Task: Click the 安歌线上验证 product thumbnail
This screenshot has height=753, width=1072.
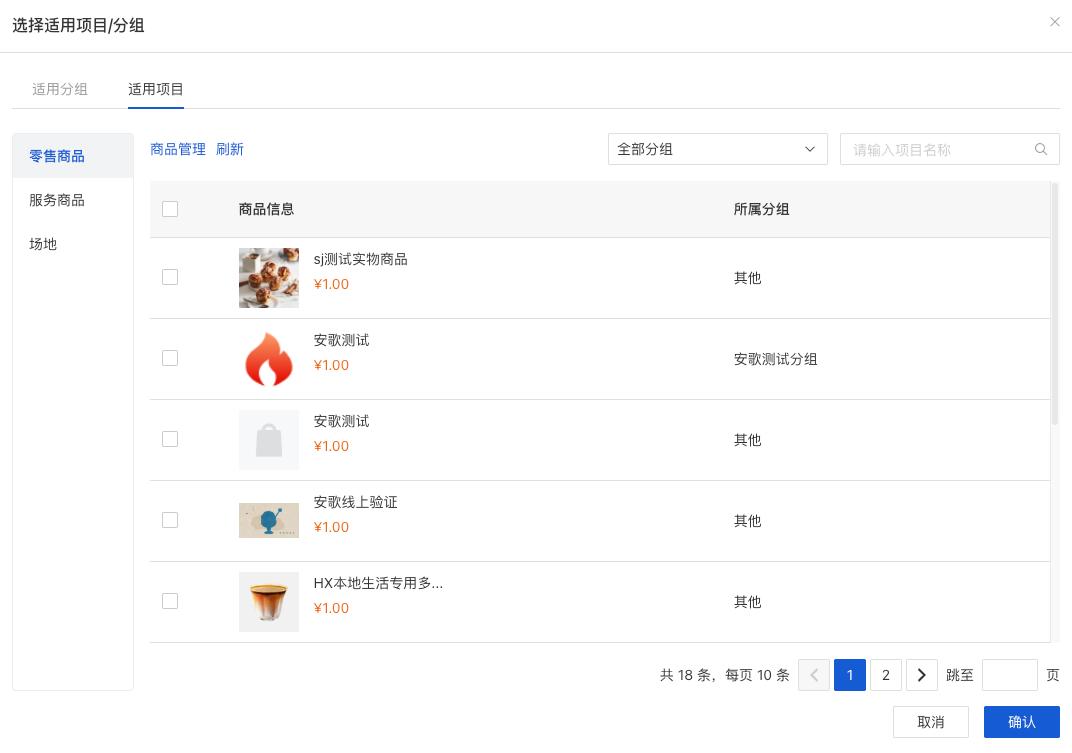Action: (269, 520)
